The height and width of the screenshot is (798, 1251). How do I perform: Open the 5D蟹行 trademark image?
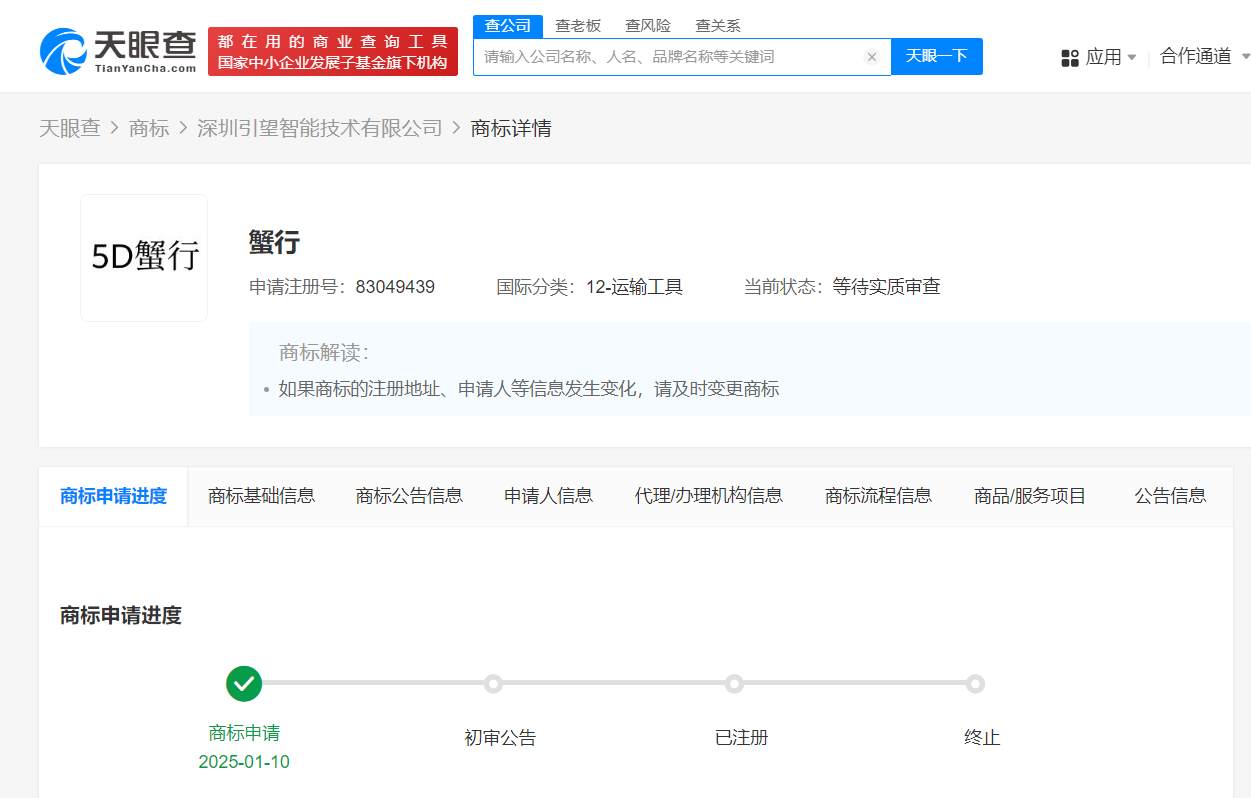point(144,258)
